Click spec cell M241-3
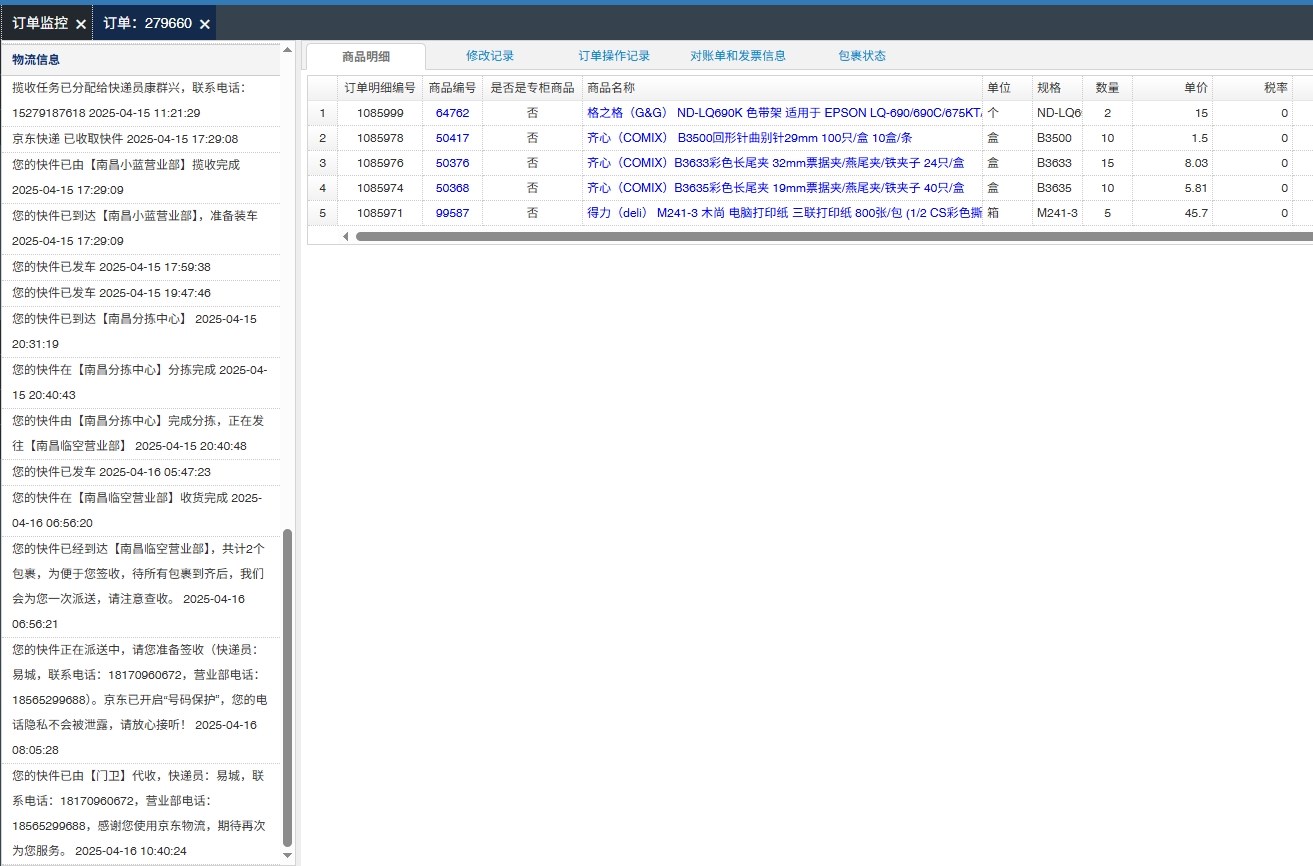 point(1058,213)
